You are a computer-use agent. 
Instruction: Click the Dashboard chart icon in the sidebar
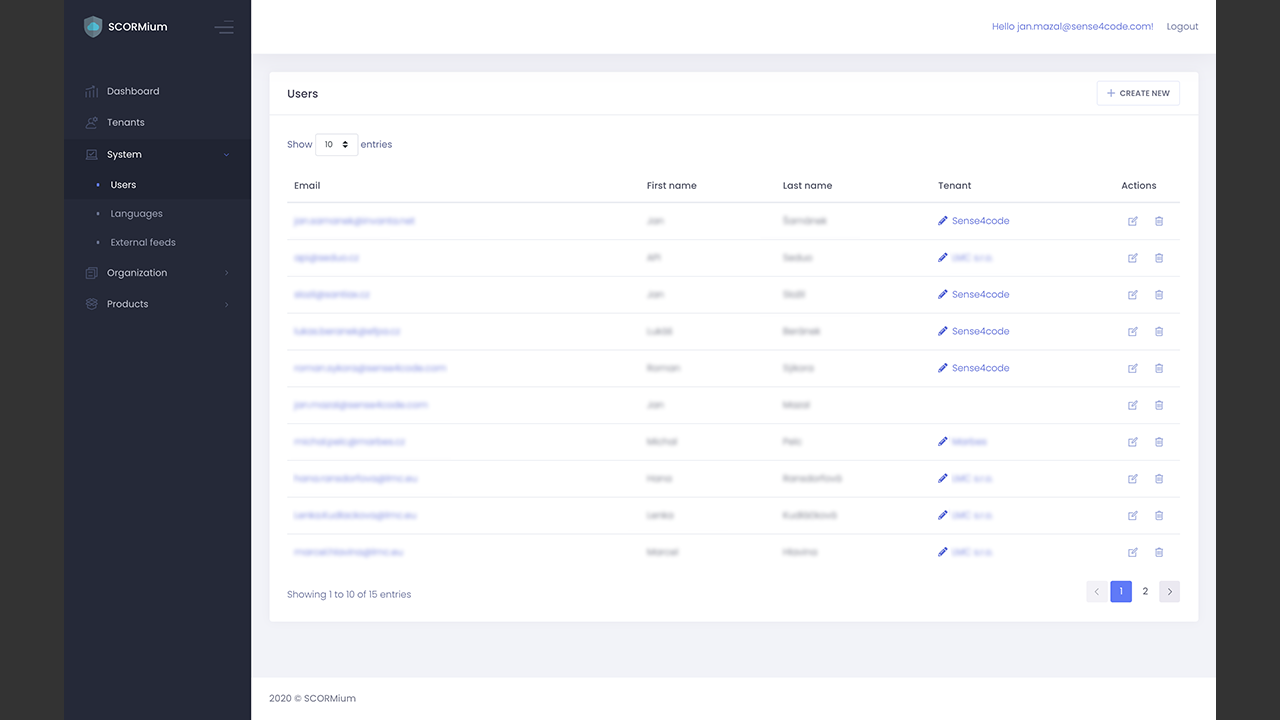pos(92,92)
